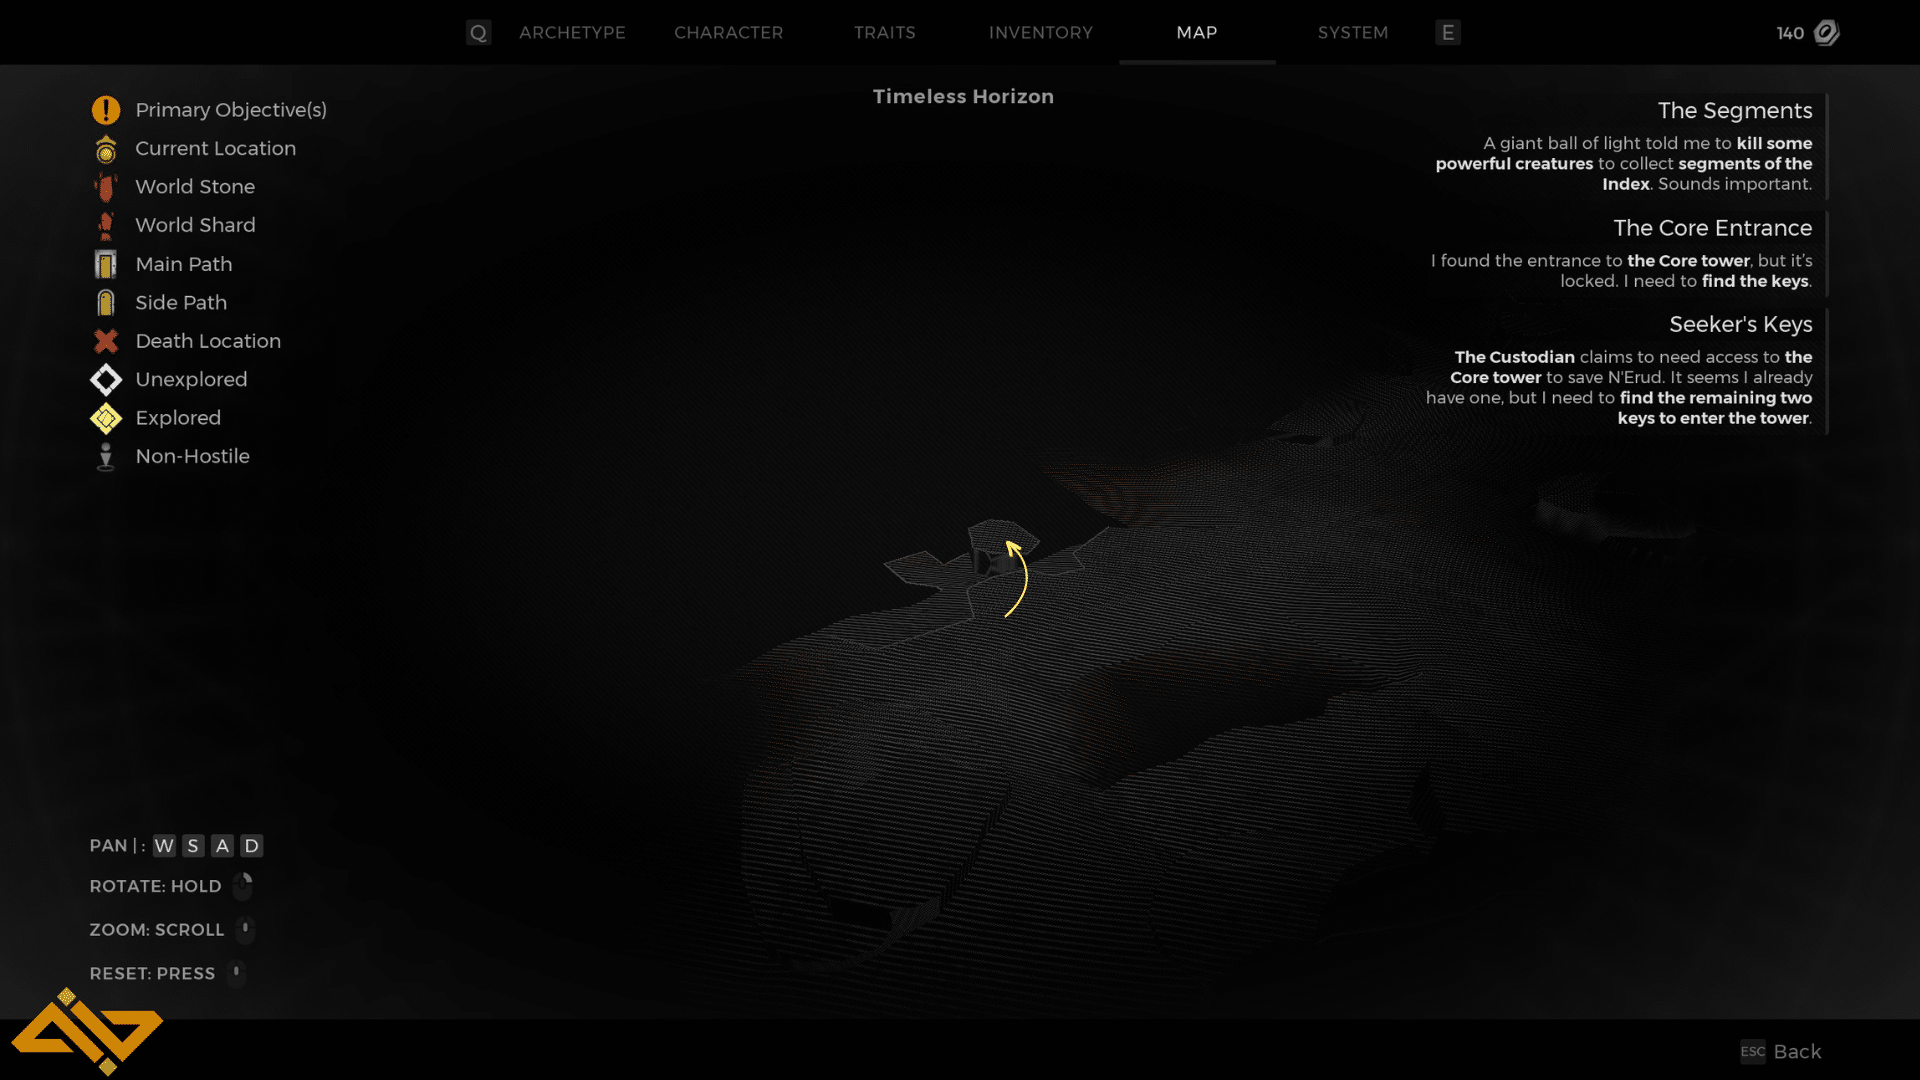Click the scrap currency icon
The height and width of the screenshot is (1080, 1920).
[x=1826, y=33]
